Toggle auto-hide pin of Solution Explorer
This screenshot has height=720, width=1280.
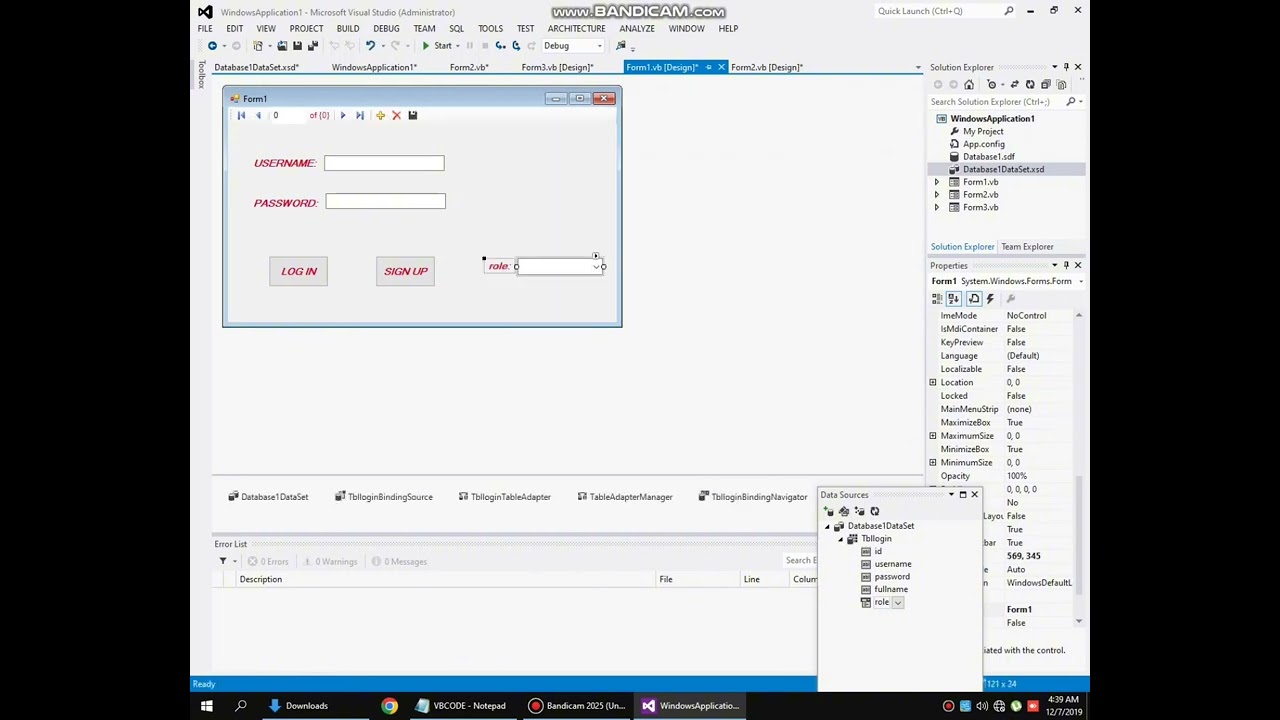(1066, 67)
